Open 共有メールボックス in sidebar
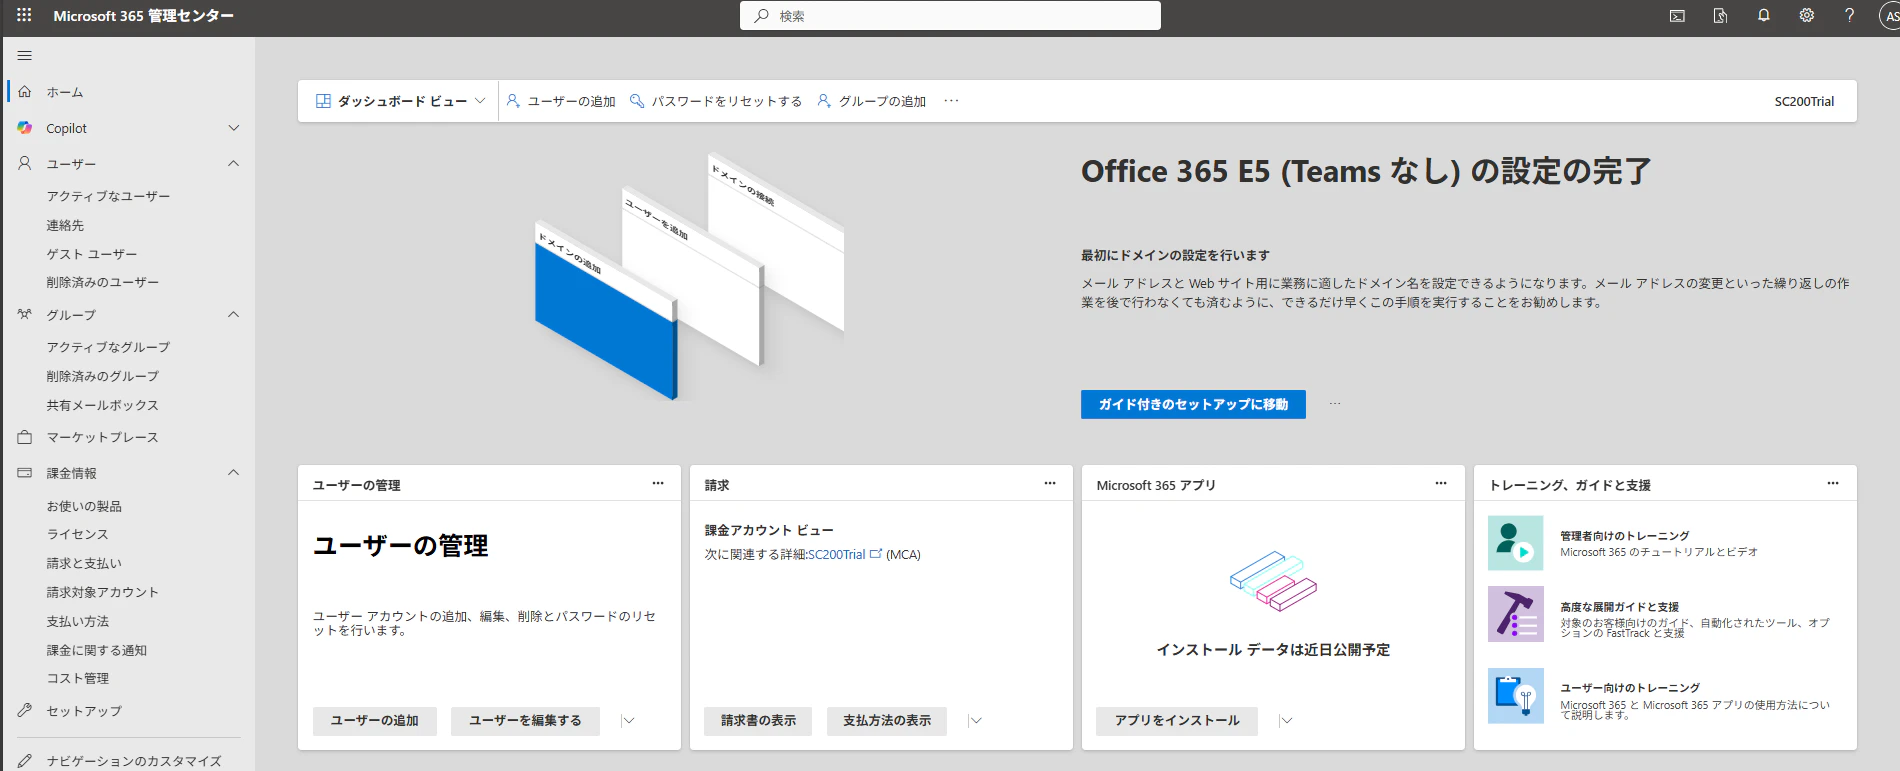This screenshot has height=771, width=1900. click(103, 405)
